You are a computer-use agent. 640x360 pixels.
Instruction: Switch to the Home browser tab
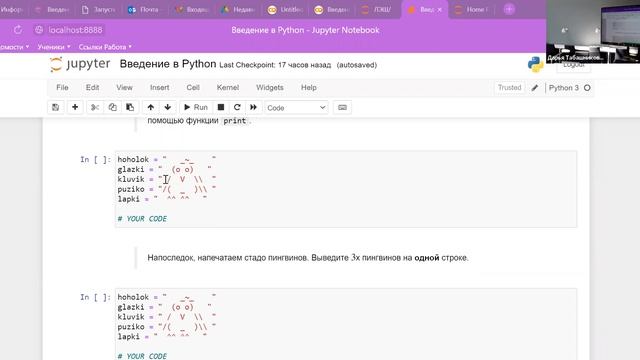471,9
